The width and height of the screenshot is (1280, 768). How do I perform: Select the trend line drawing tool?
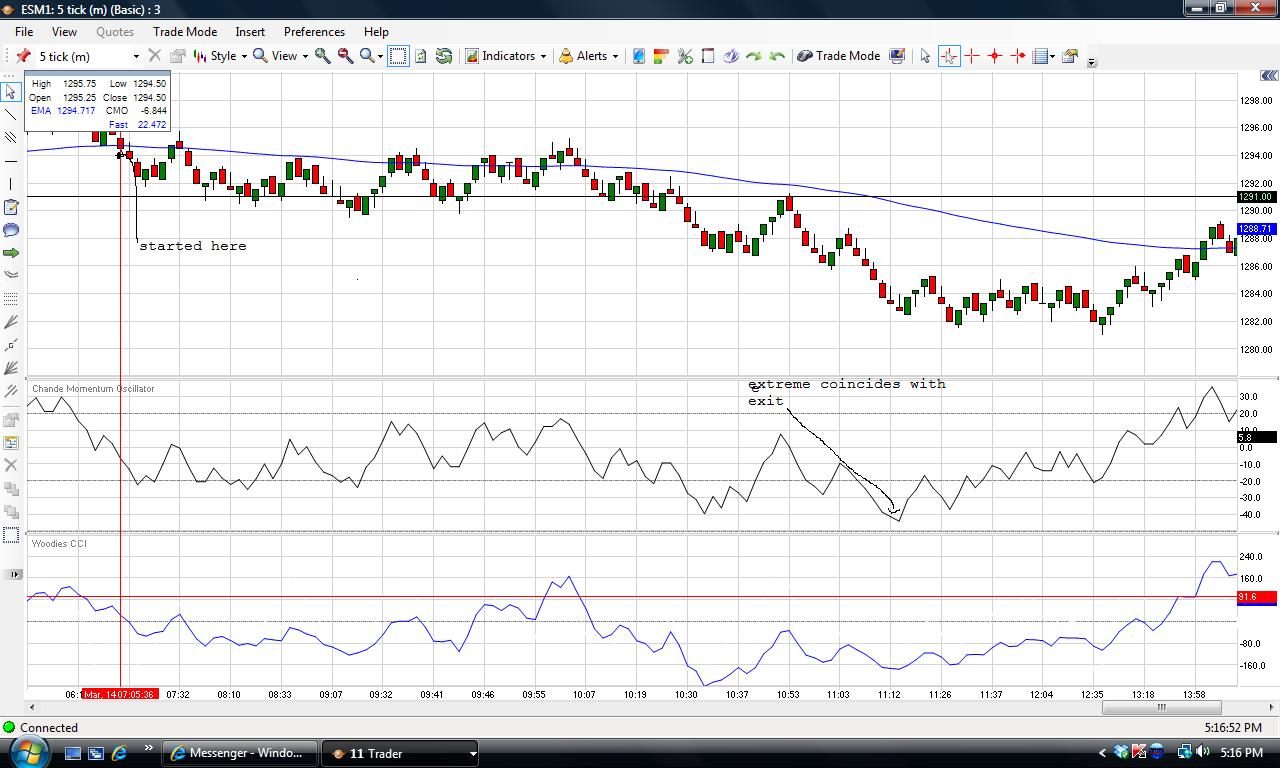(x=11, y=115)
